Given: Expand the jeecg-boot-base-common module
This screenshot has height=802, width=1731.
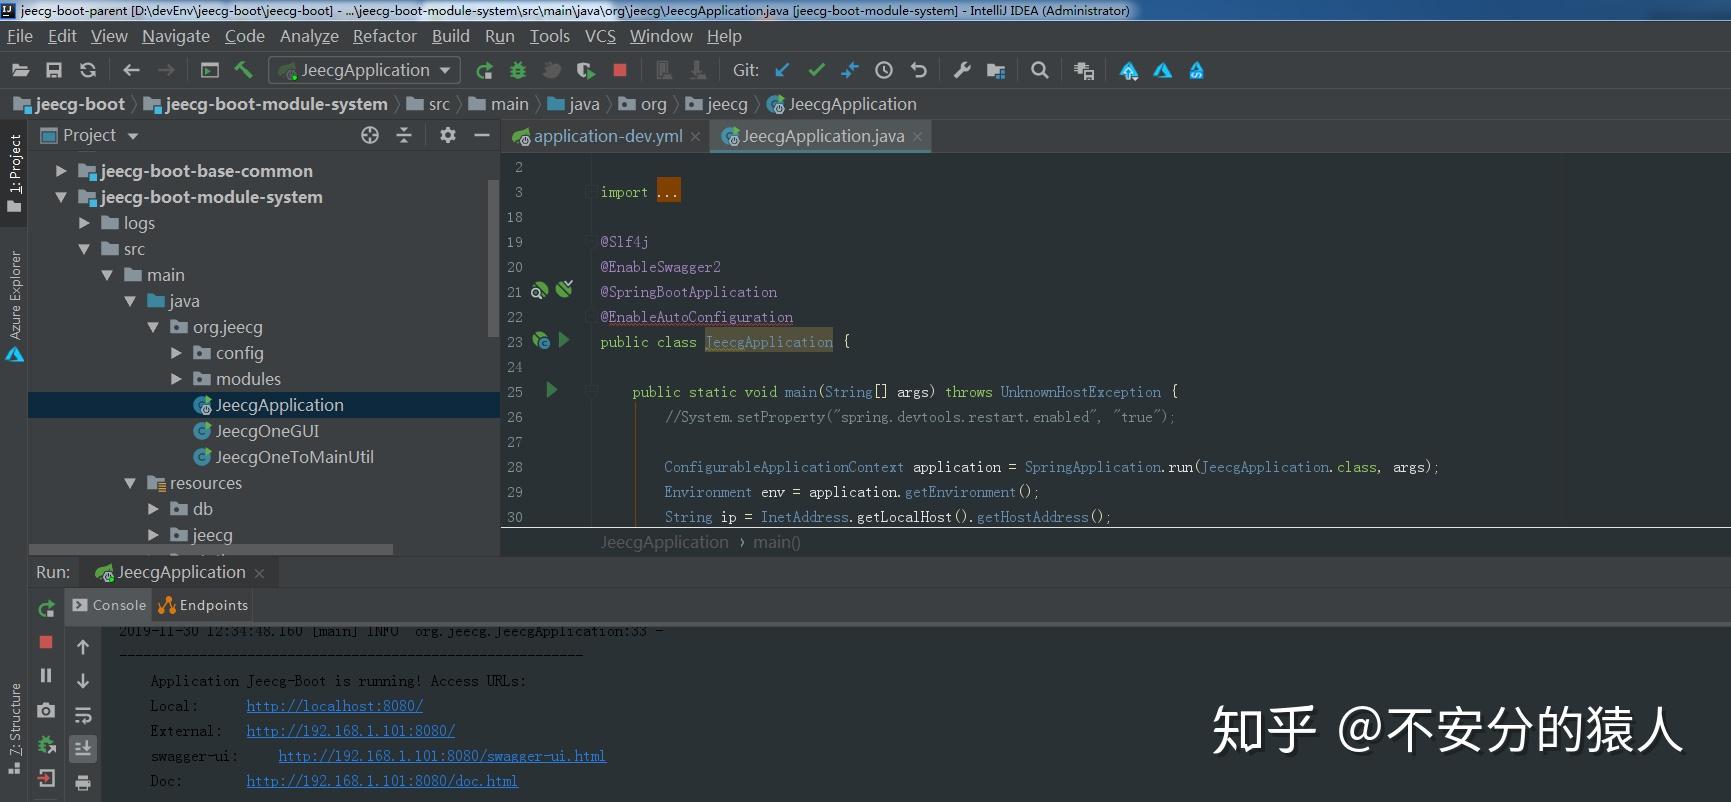Looking at the screenshot, I should [x=61, y=171].
